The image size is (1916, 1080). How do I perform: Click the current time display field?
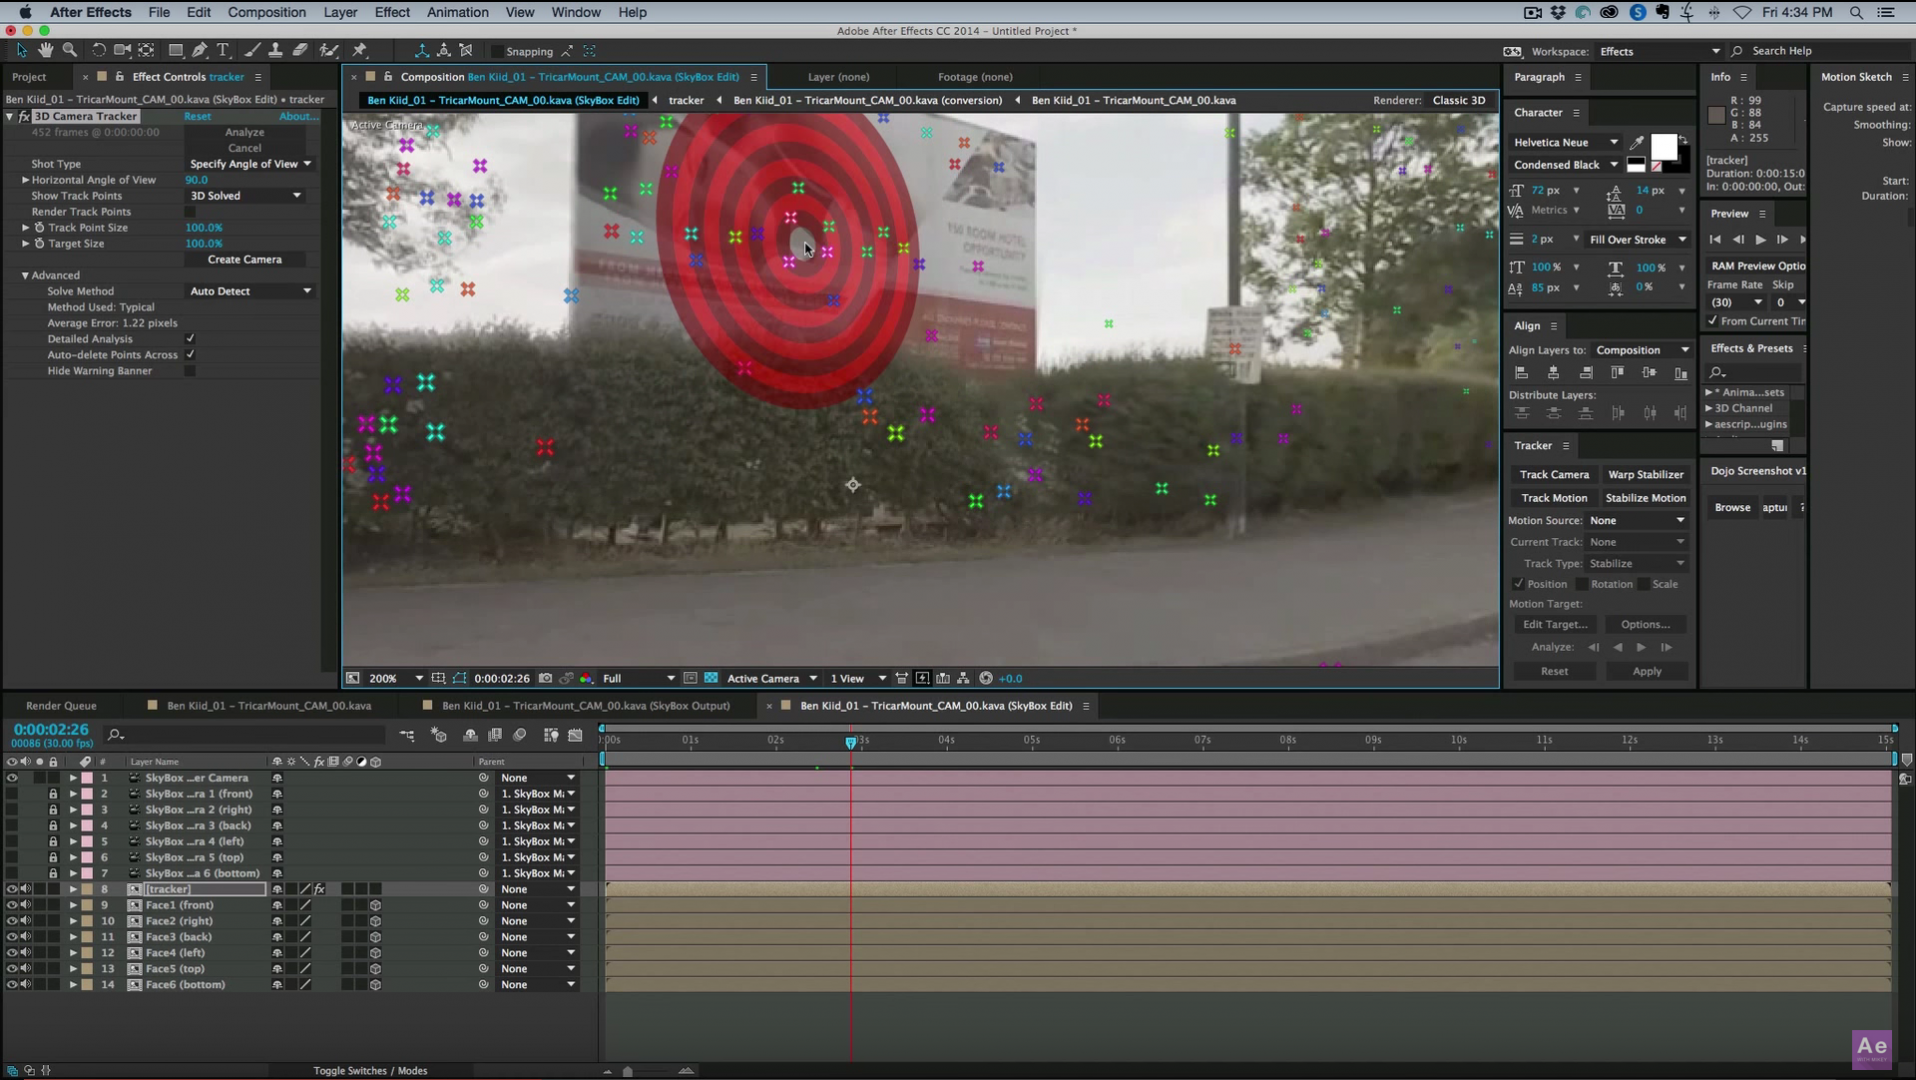pyautogui.click(x=50, y=729)
